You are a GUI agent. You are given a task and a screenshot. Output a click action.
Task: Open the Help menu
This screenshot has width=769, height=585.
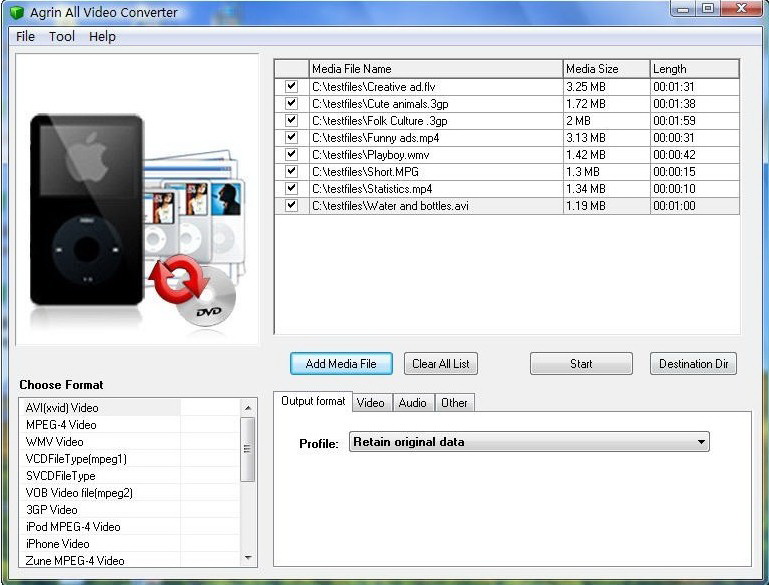[102, 36]
